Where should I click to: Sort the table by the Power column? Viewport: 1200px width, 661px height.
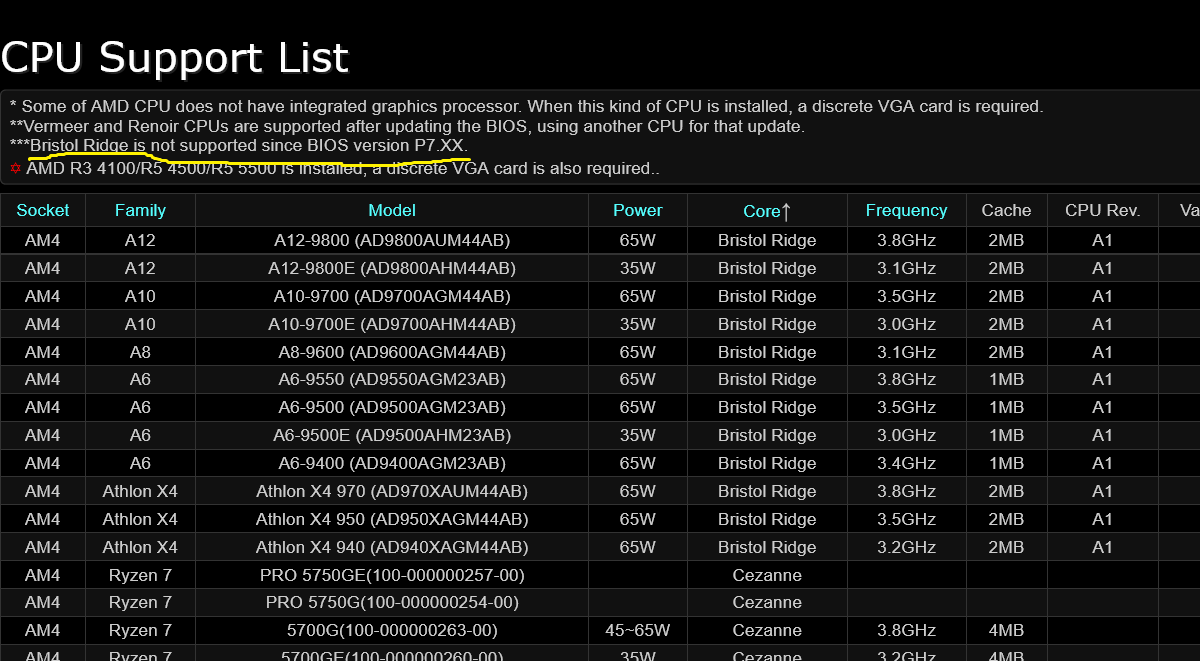637,211
